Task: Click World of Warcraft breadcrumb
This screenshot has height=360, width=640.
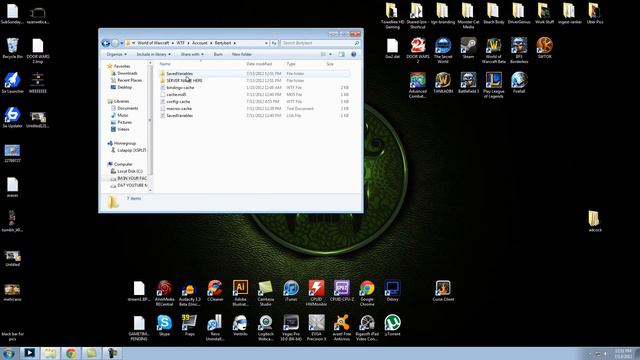Action: 153,43
